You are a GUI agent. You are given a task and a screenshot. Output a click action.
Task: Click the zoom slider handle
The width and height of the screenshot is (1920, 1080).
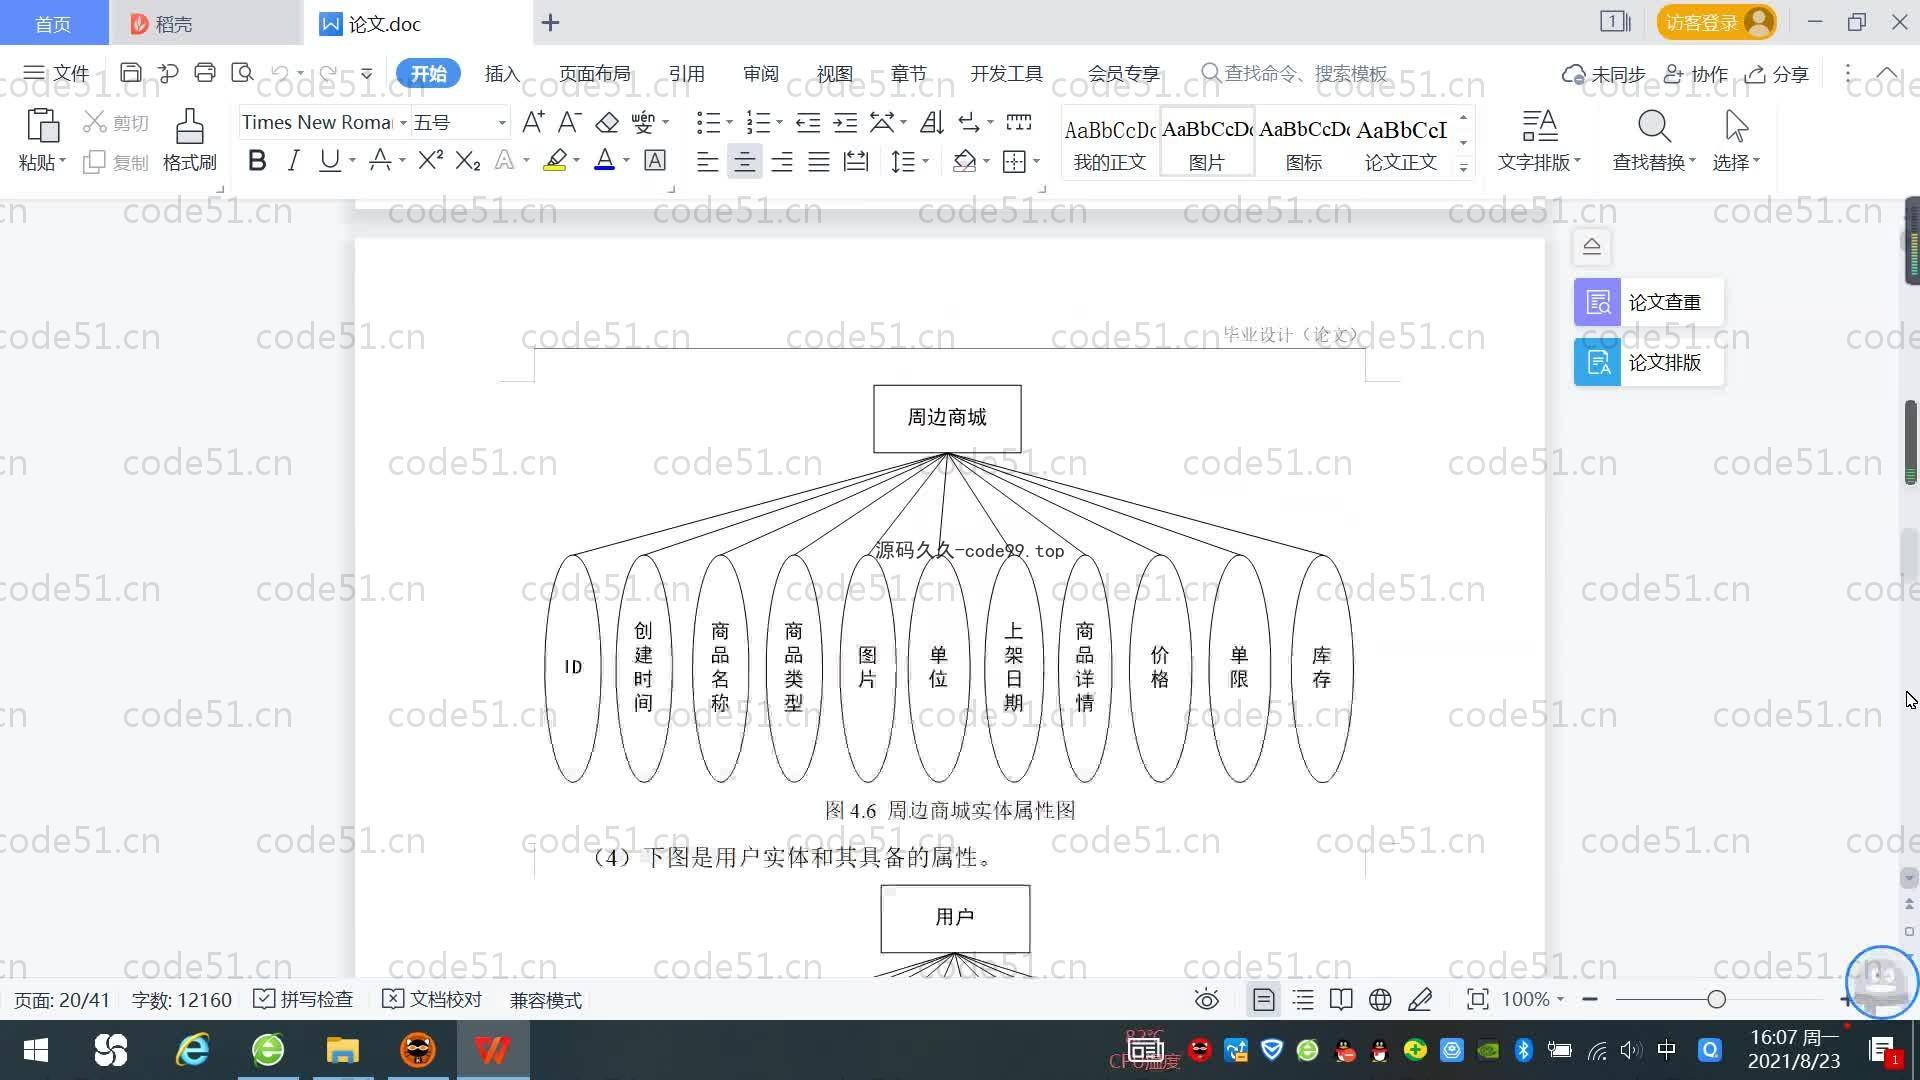tap(1717, 999)
